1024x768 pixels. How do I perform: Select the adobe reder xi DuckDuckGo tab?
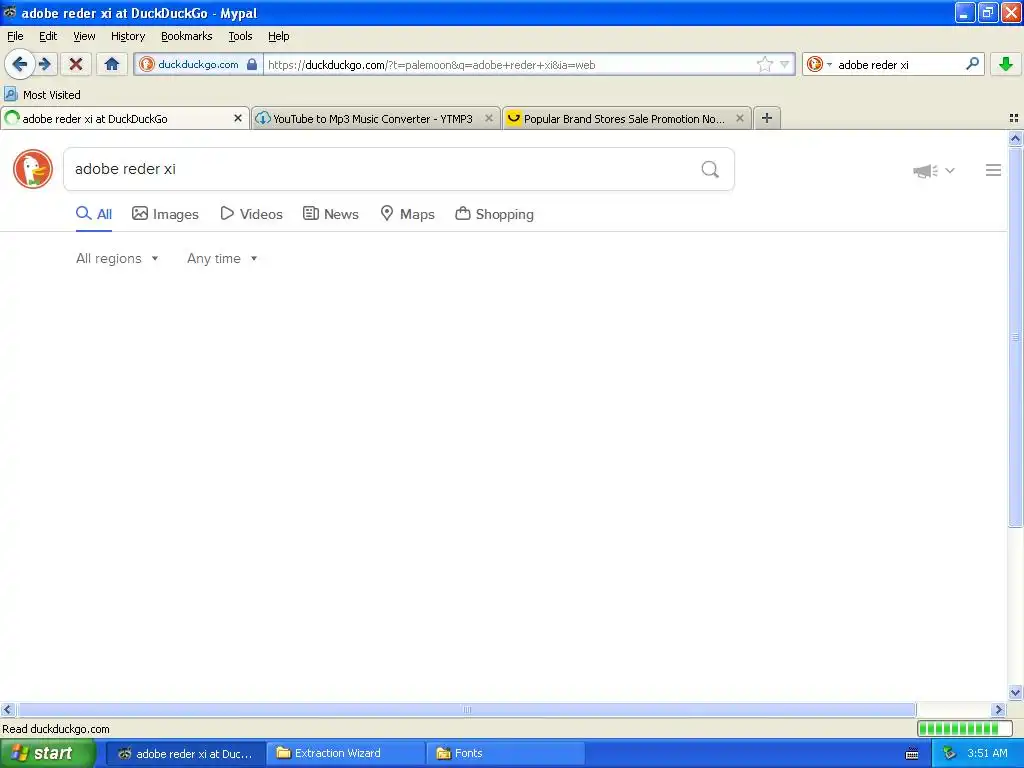click(124, 118)
